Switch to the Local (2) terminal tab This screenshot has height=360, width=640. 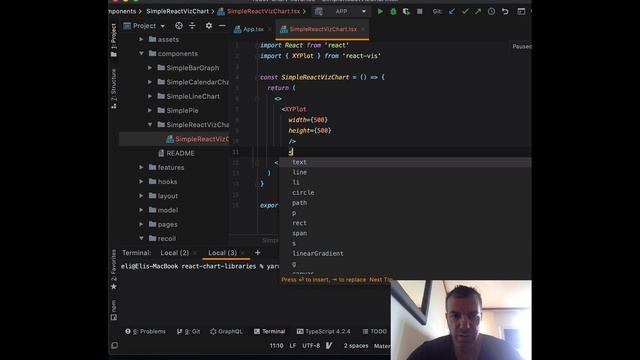pos(175,253)
